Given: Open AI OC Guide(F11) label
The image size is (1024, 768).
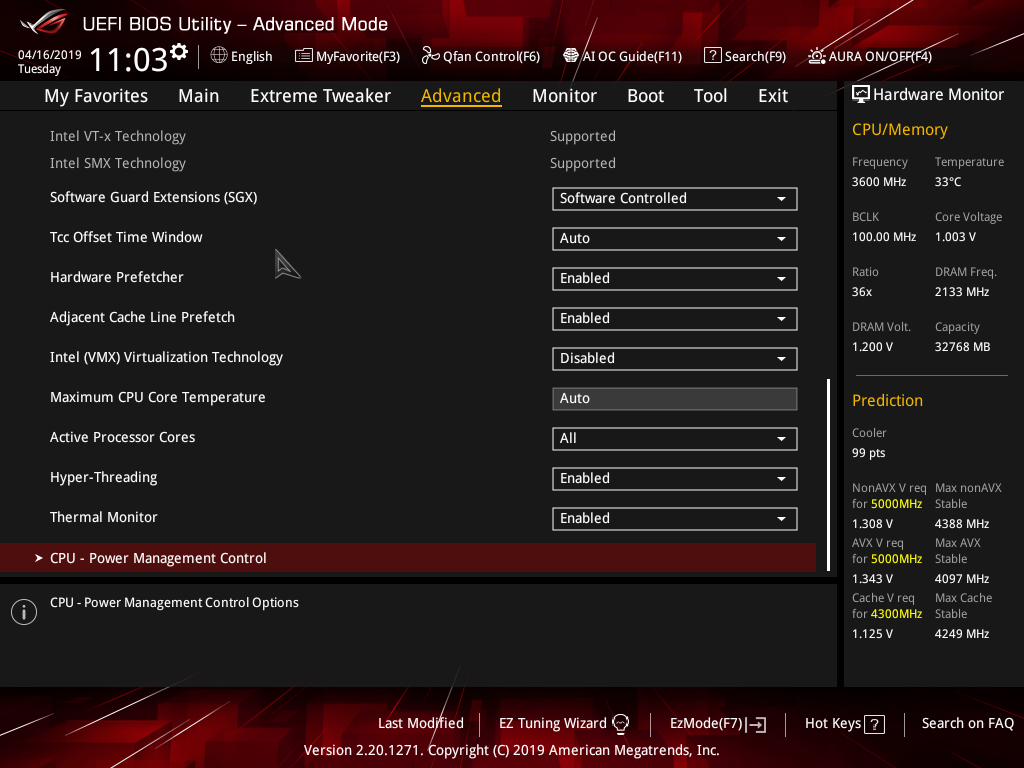Looking at the screenshot, I should [x=632, y=56].
